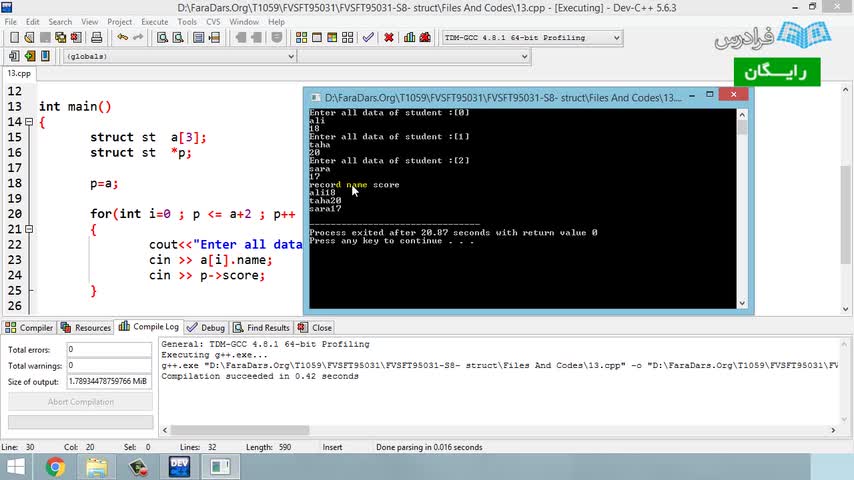Viewport: 854px width, 480px height.
Task: Click the Total warnings field
Action: pyautogui.click(x=109, y=365)
